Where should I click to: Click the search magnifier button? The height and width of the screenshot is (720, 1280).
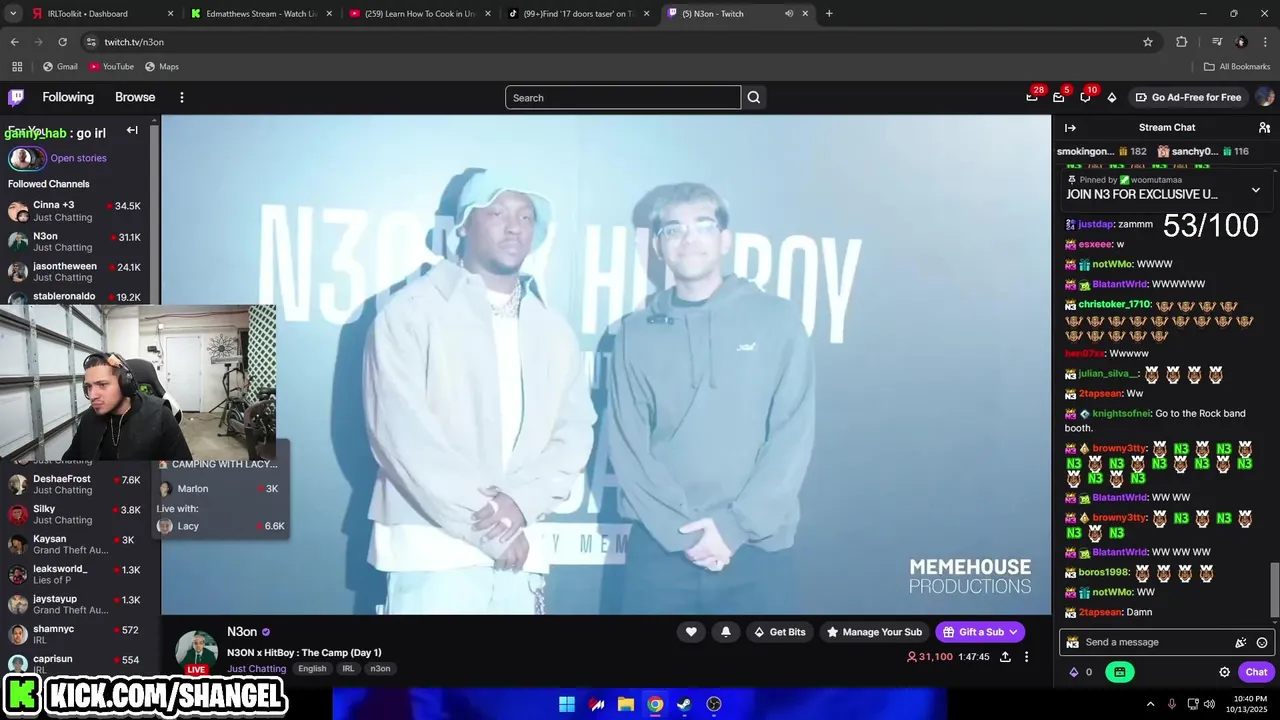tap(754, 97)
